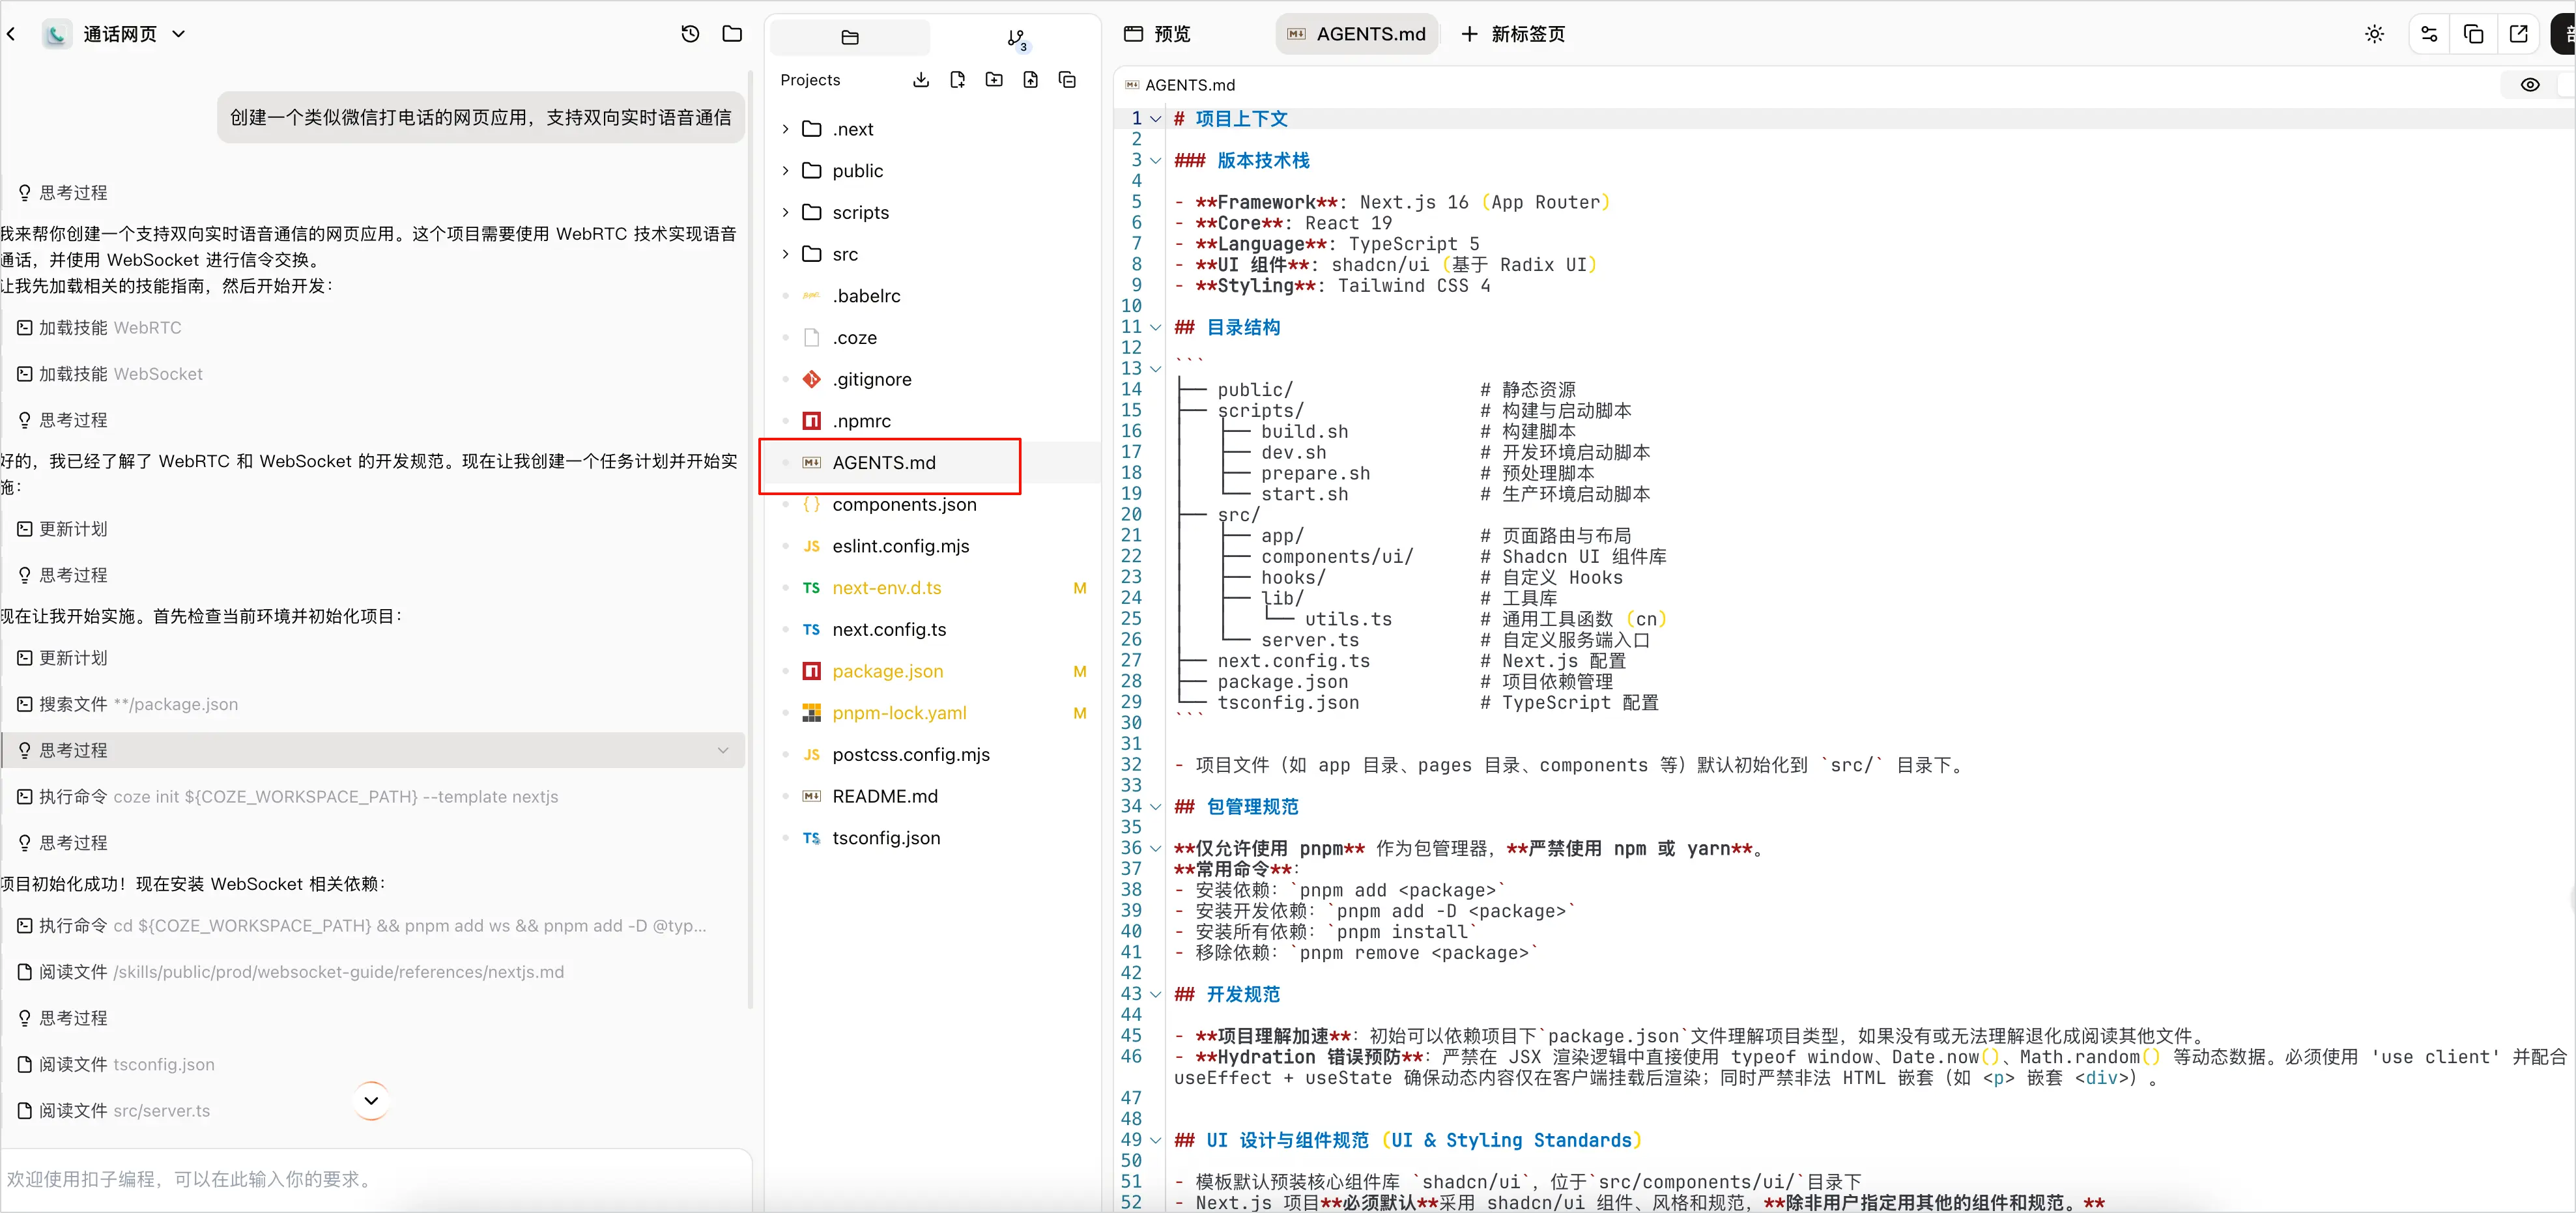Image resolution: width=2576 pixels, height=1213 pixels.
Task: Toggle markdown preview with the eye icon
Action: [2530, 85]
